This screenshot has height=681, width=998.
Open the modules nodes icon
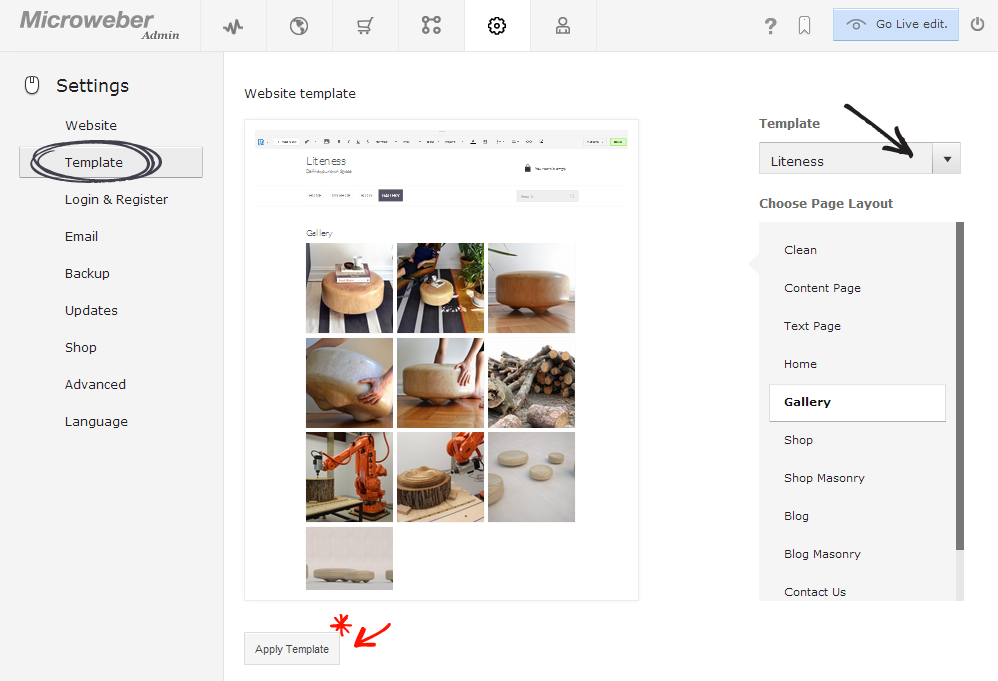(431, 25)
